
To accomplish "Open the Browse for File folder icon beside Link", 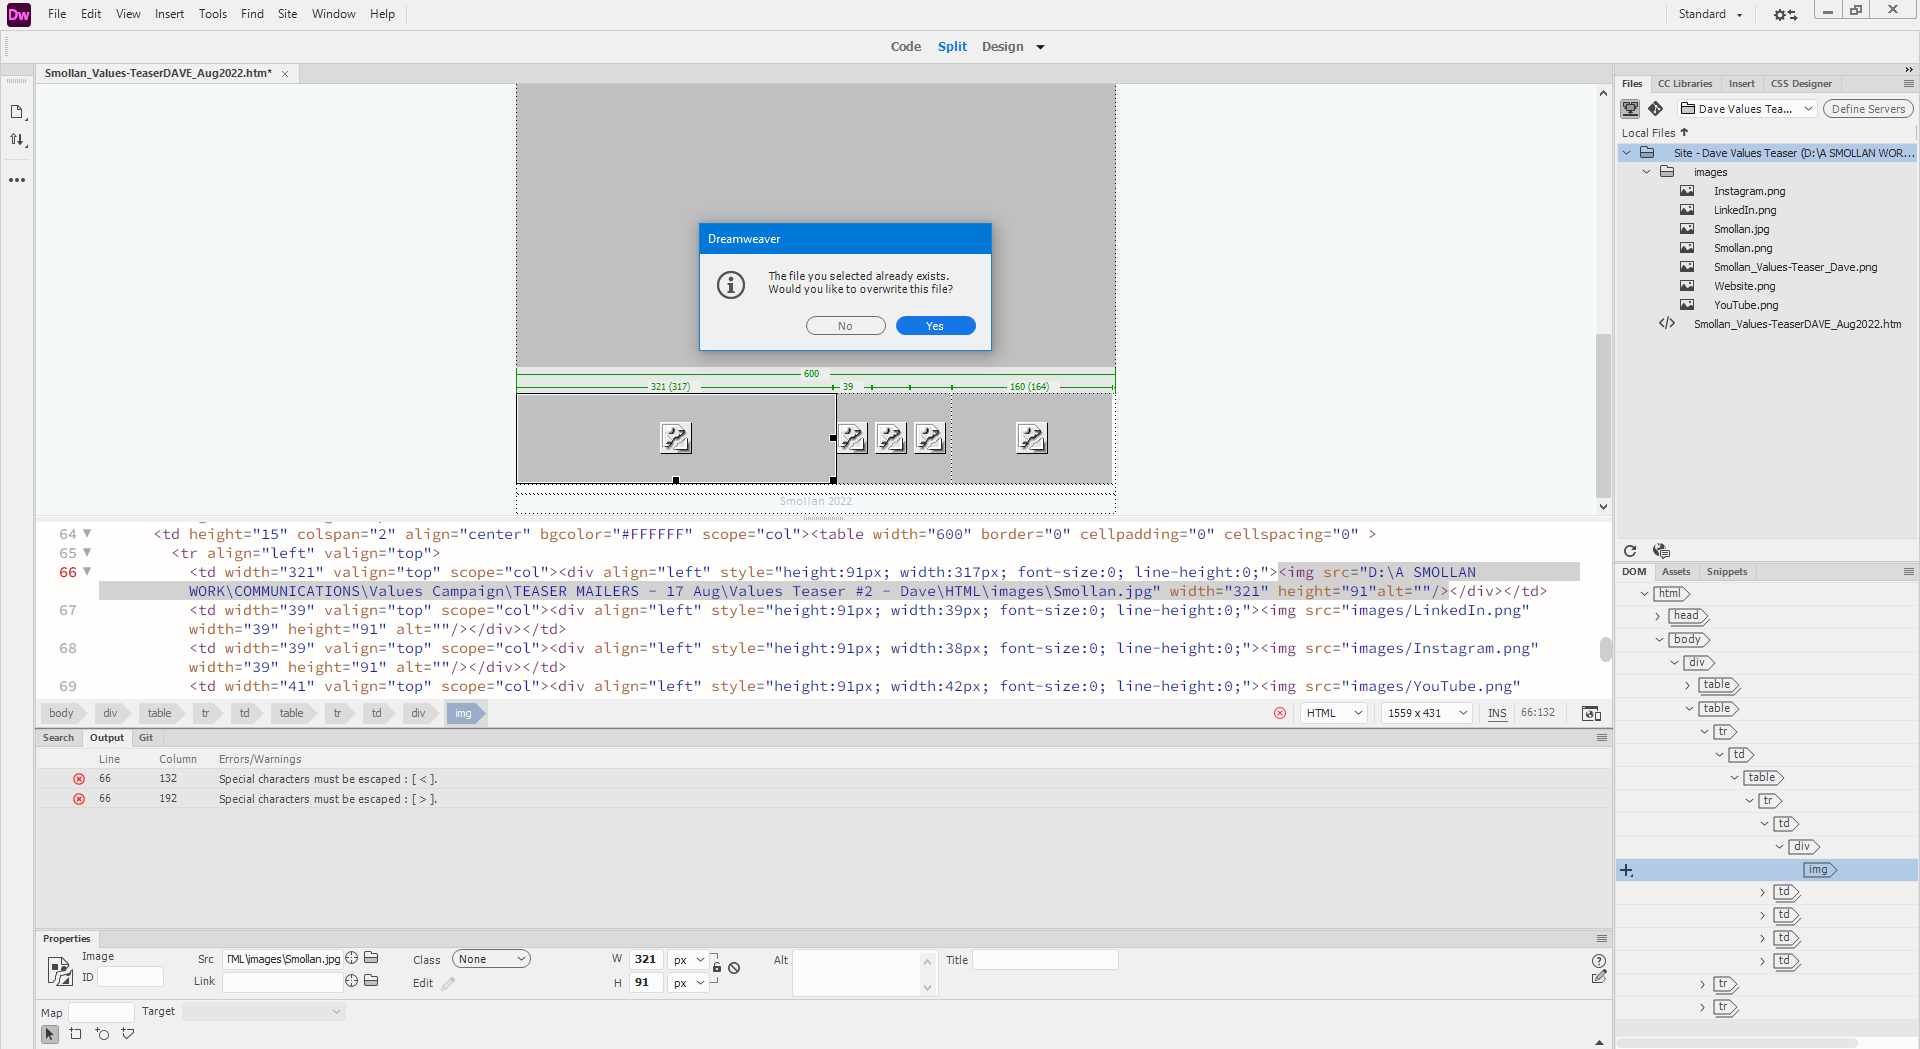I will click(371, 981).
